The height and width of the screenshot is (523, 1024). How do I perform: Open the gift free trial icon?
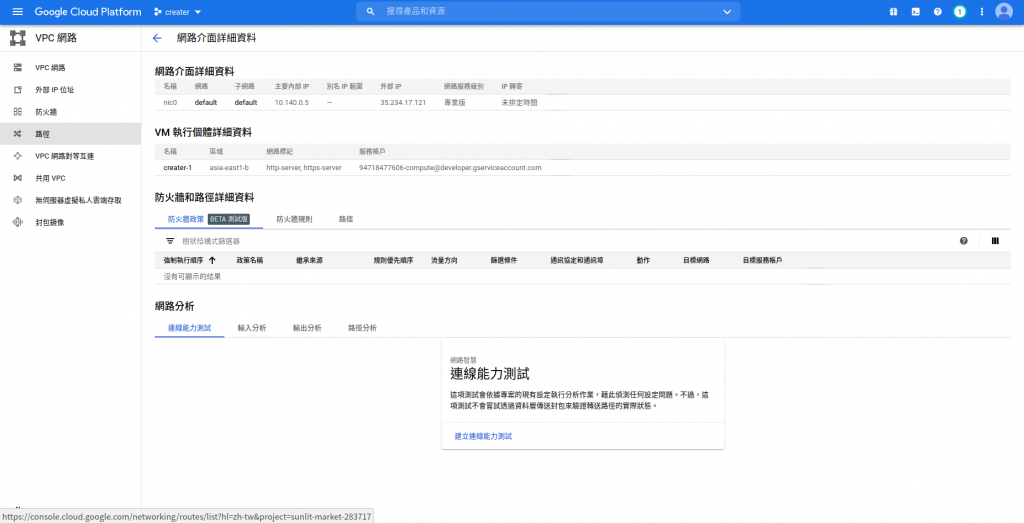coord(893,12)
